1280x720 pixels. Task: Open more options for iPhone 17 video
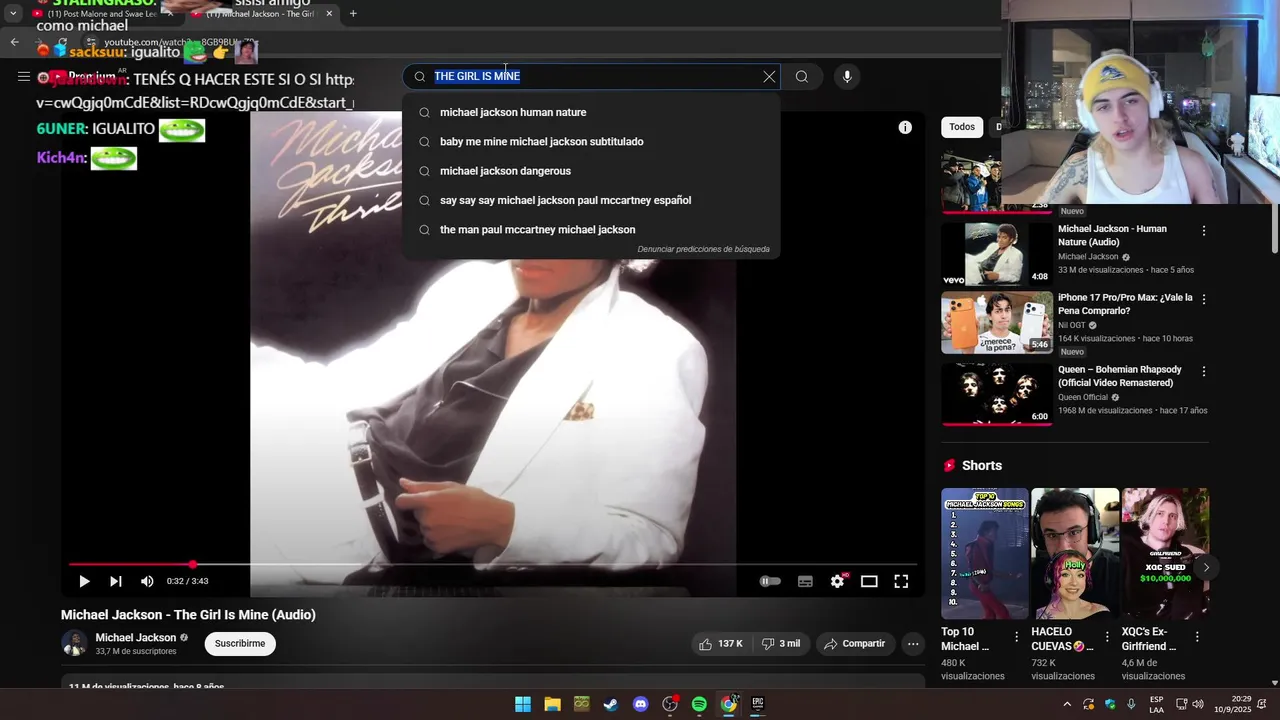pos(1204,299)
